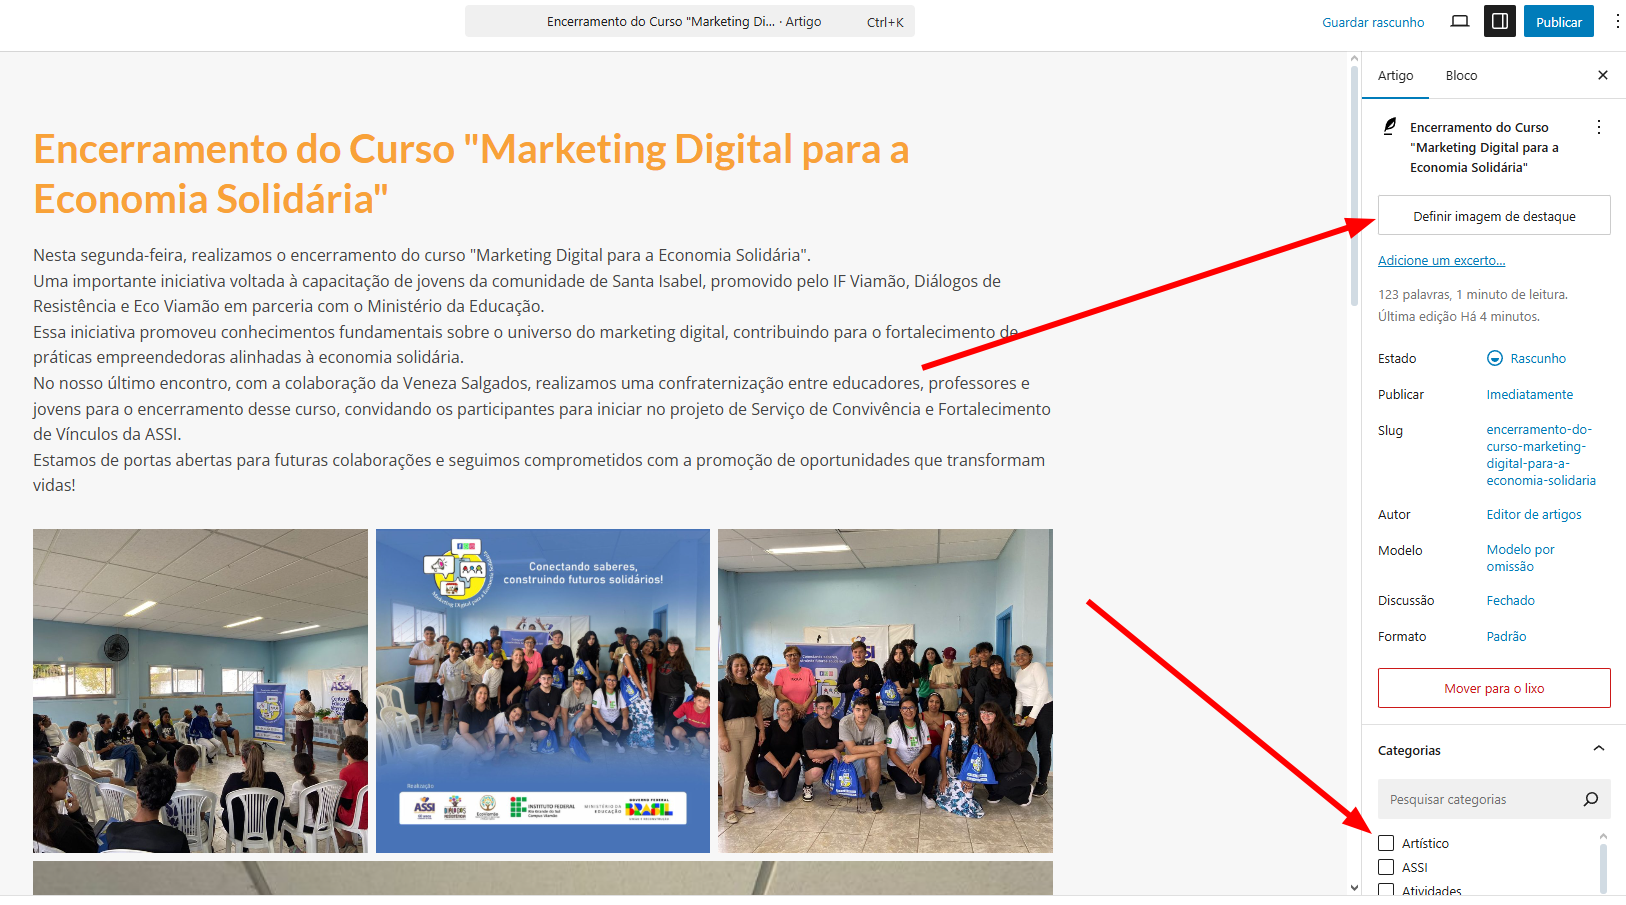
Task: Open post actions three-dot menu
Action: tap(1598, 127)
